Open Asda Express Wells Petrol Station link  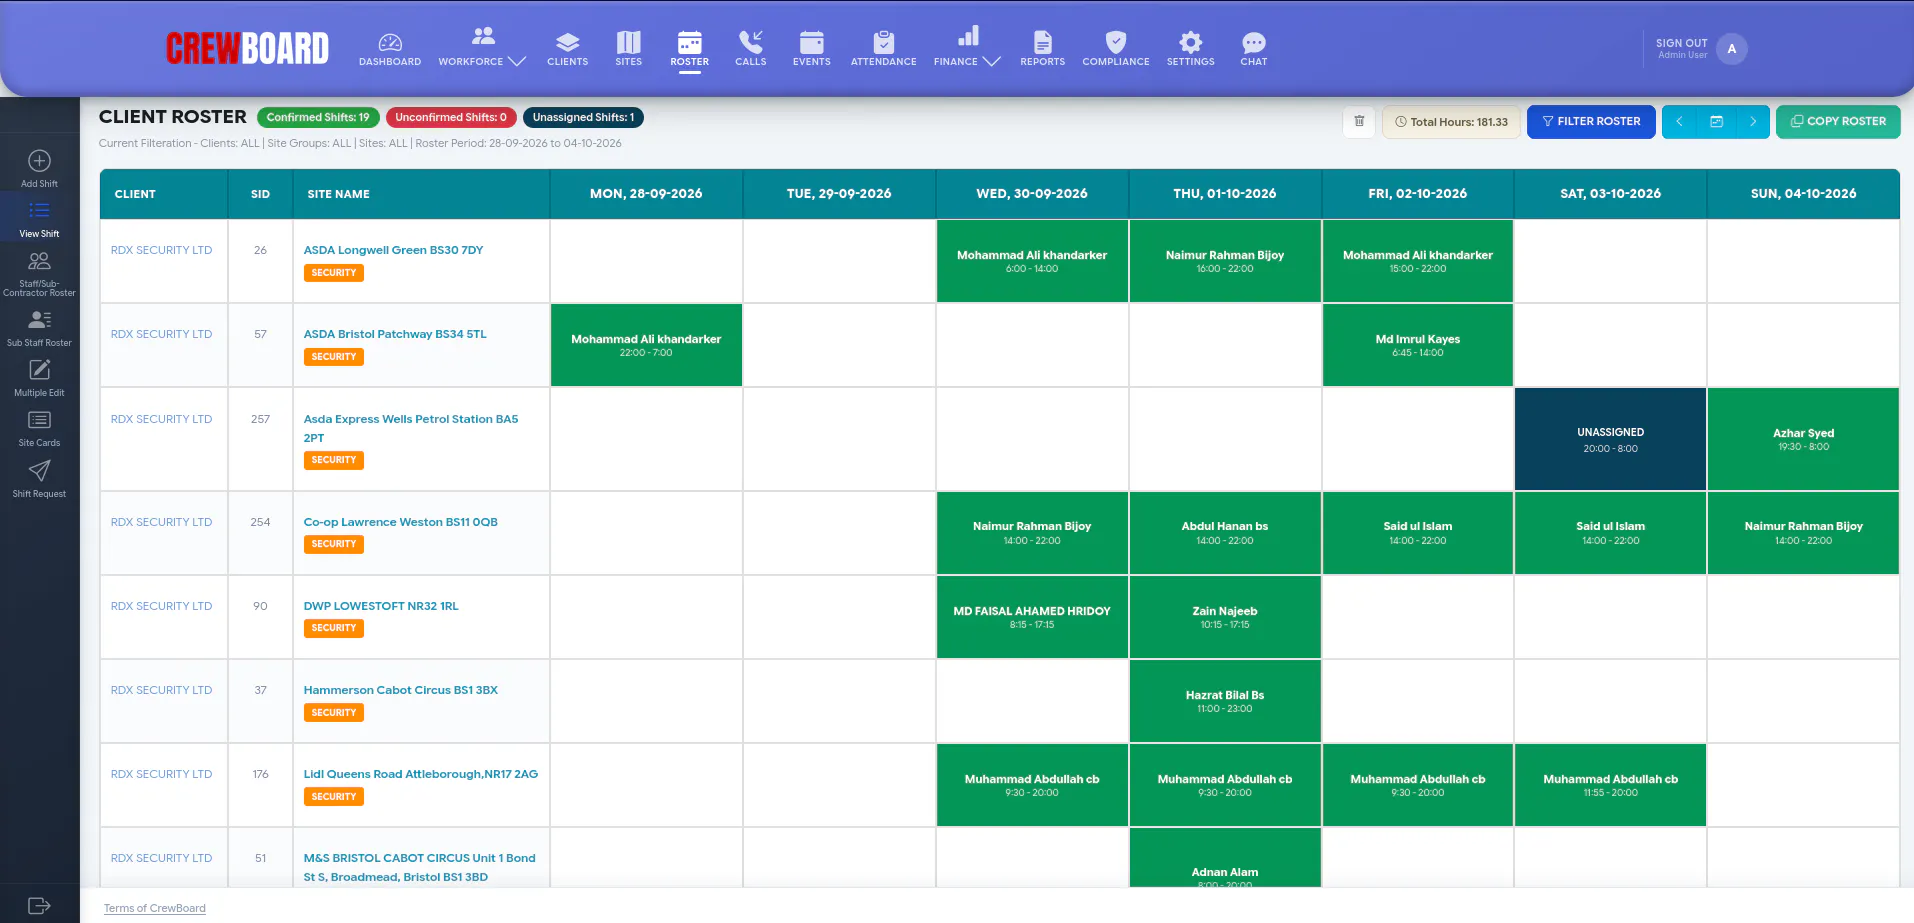click(x=410, y=428)
